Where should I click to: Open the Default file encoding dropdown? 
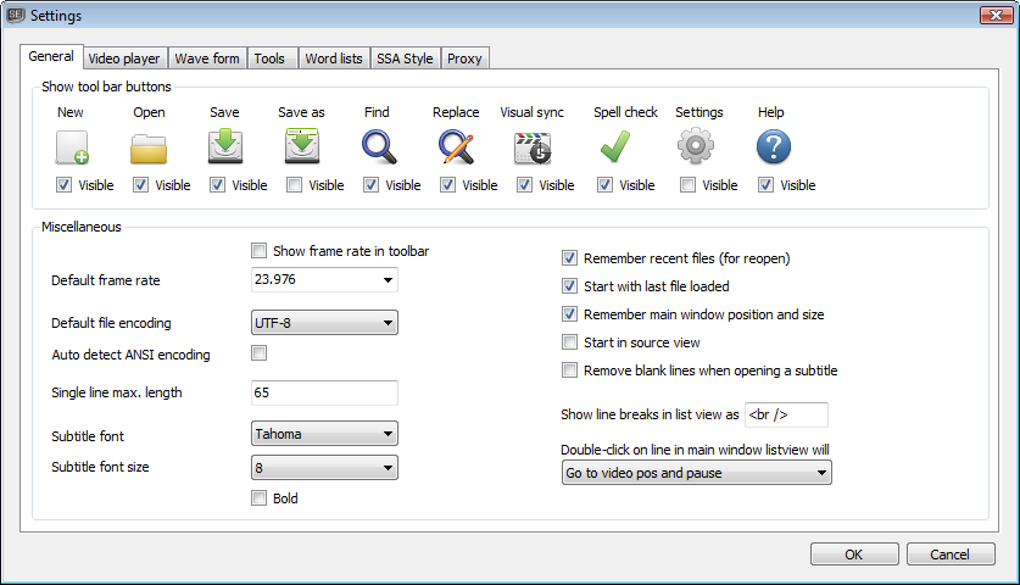pos(324,322)
